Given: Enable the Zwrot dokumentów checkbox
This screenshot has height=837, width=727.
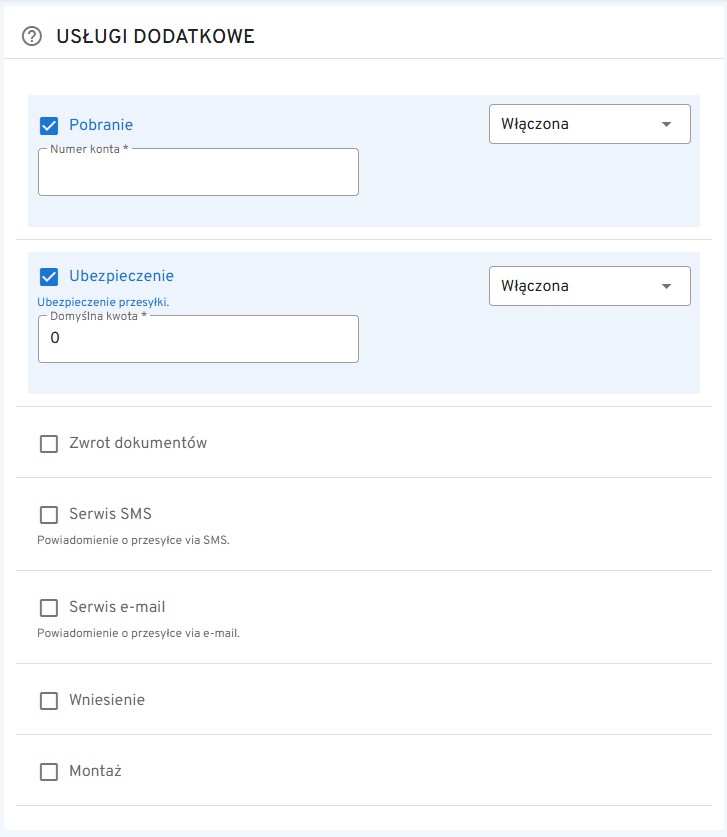Looking at the screenshot, I should tap(49, 443).
